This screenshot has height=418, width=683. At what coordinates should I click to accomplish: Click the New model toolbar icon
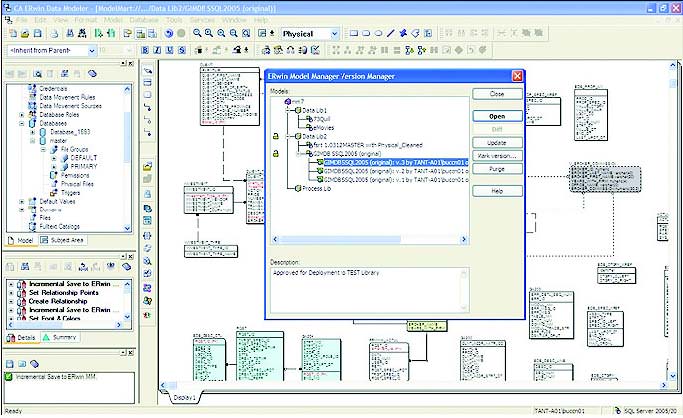pos(13,33)
